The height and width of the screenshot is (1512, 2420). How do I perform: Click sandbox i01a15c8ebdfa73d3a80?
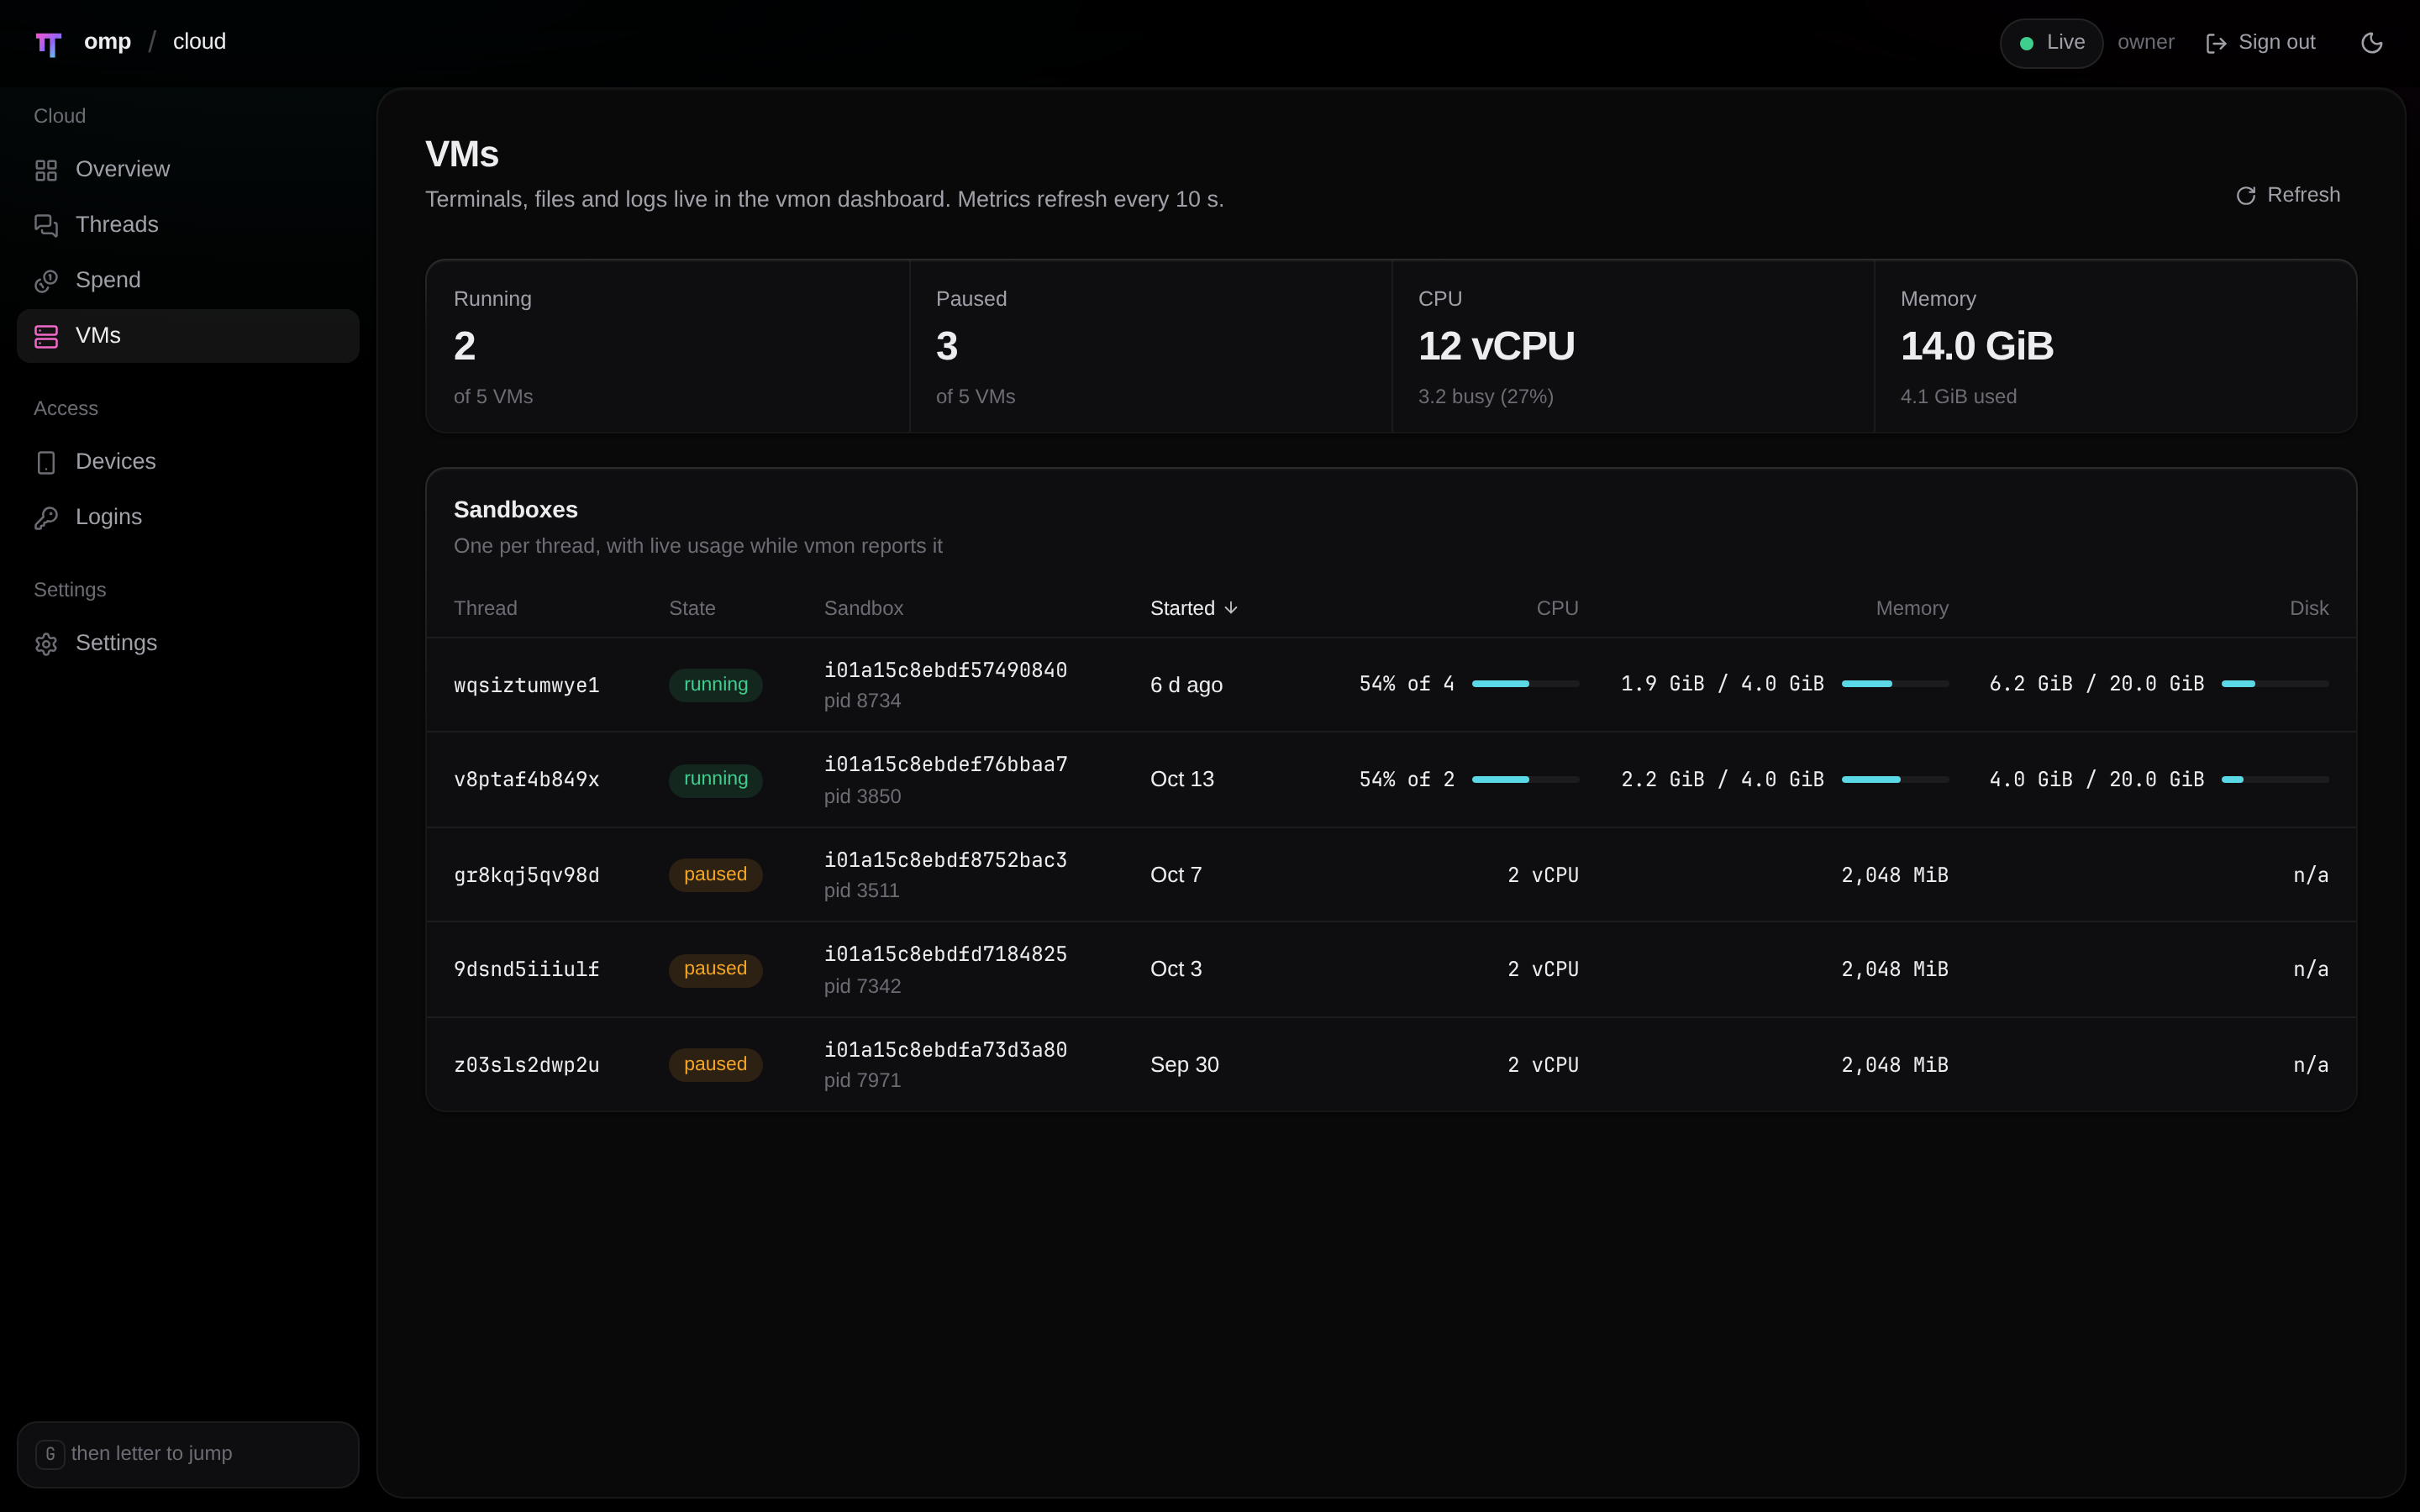[x=945, y=1050]
